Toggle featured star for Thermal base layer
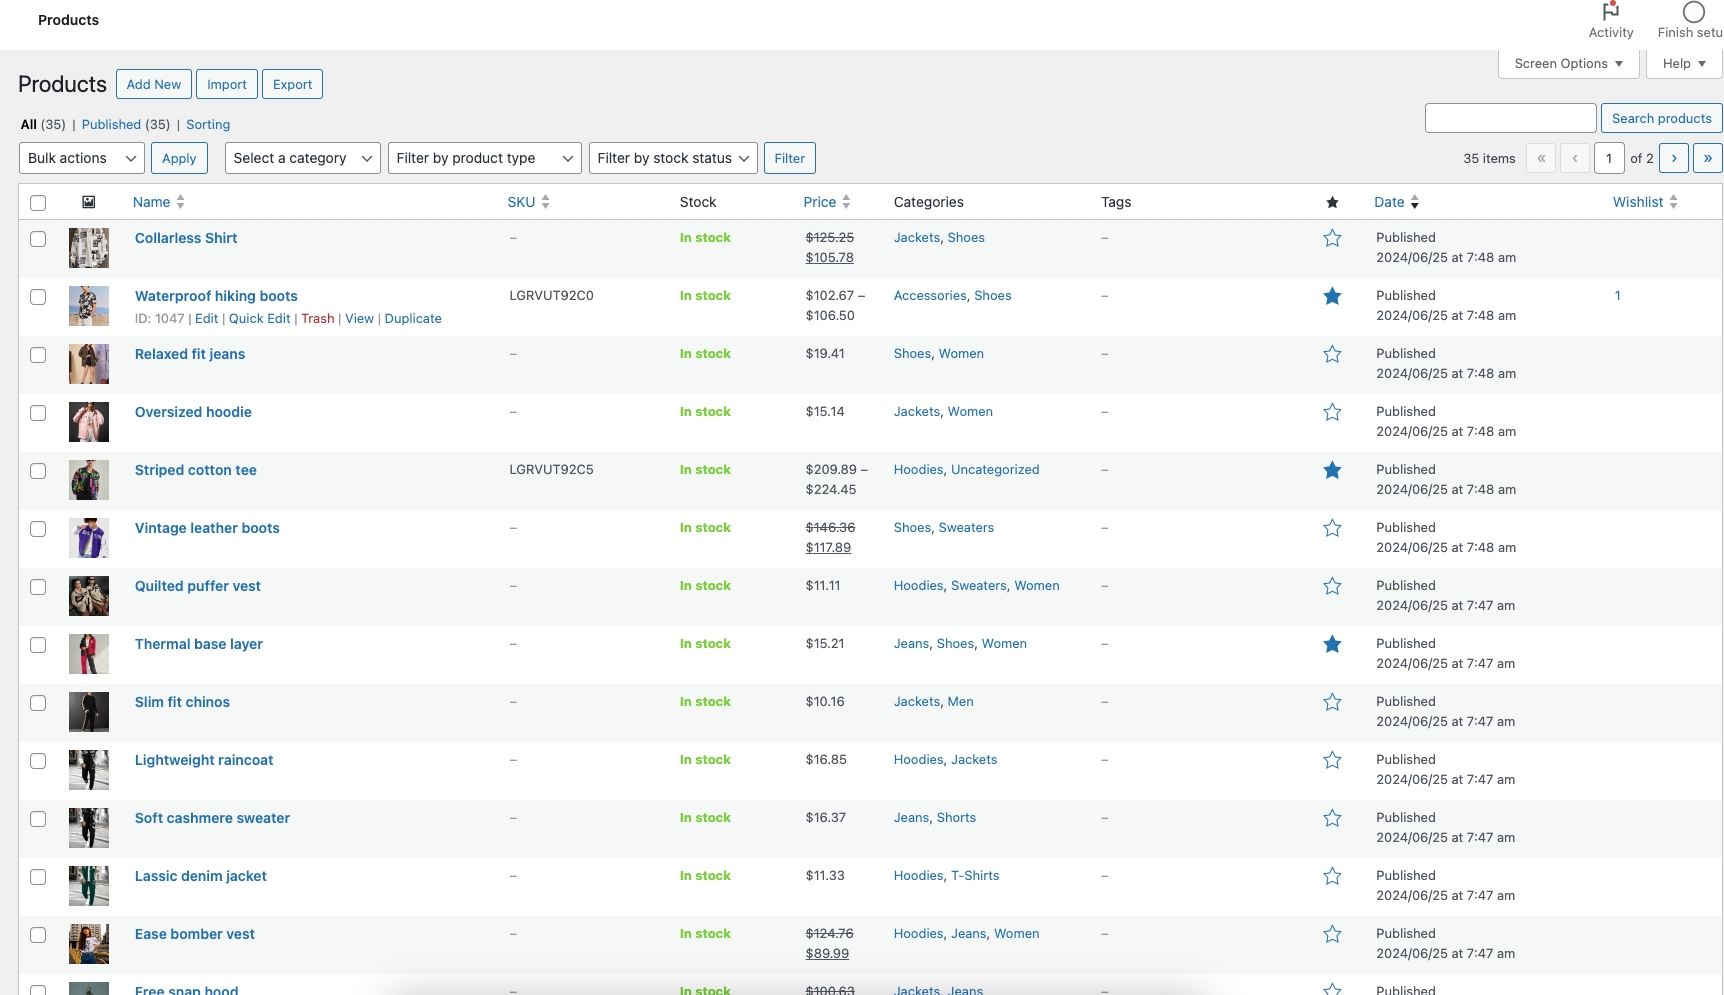This screenshot has width=1724, height=995. pyautogui.click(x=1332, y=644)
